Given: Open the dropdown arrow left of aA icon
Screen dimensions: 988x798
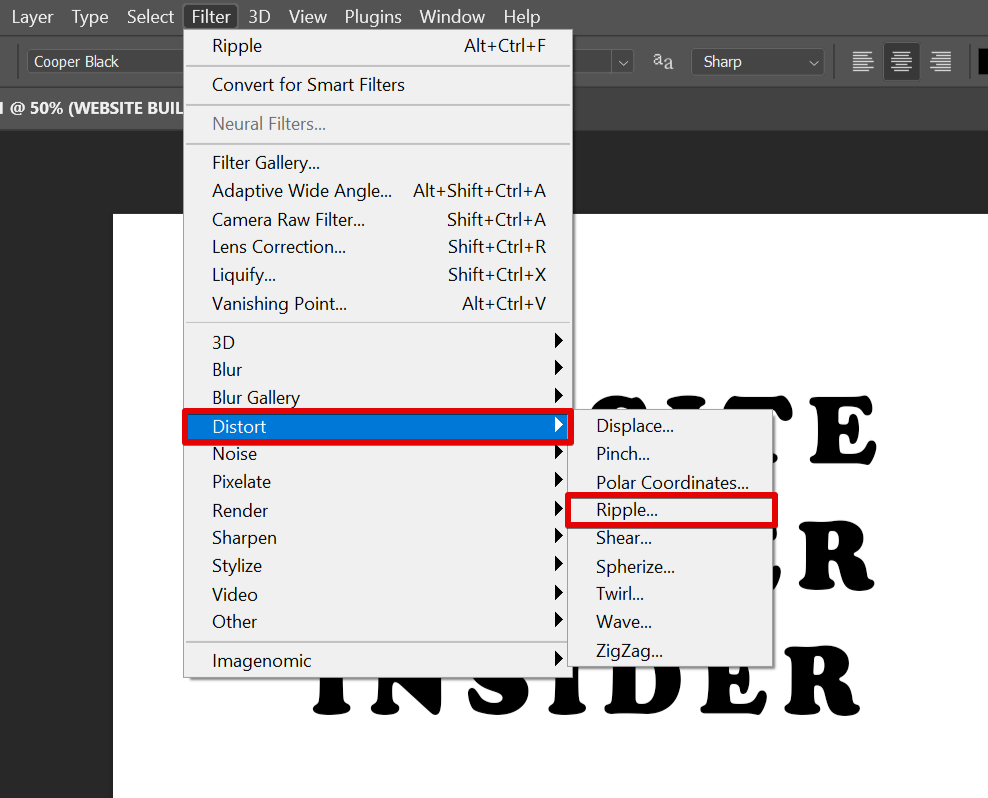Looking at the screenshot, I should 624,62.
